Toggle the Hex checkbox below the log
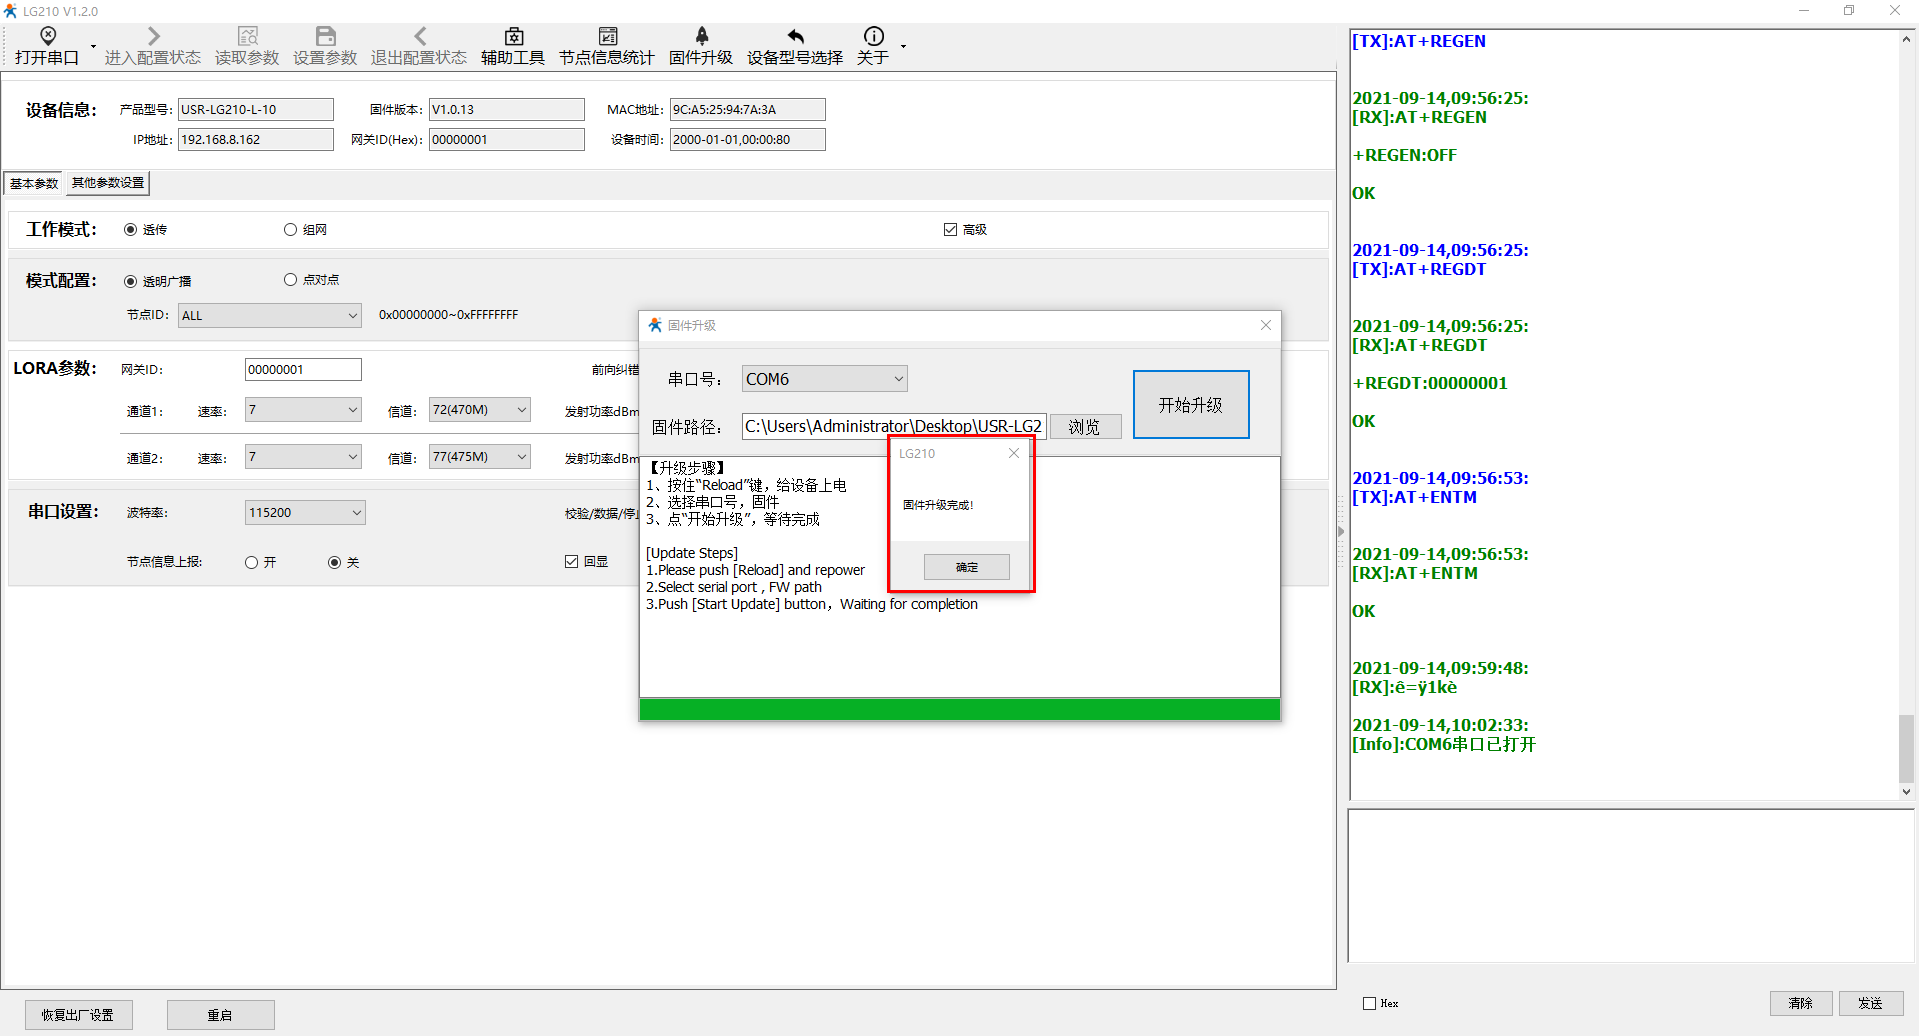Image resolution: width=1919 pixels, height=1036 pixels. click(x=1369, y=1003)
